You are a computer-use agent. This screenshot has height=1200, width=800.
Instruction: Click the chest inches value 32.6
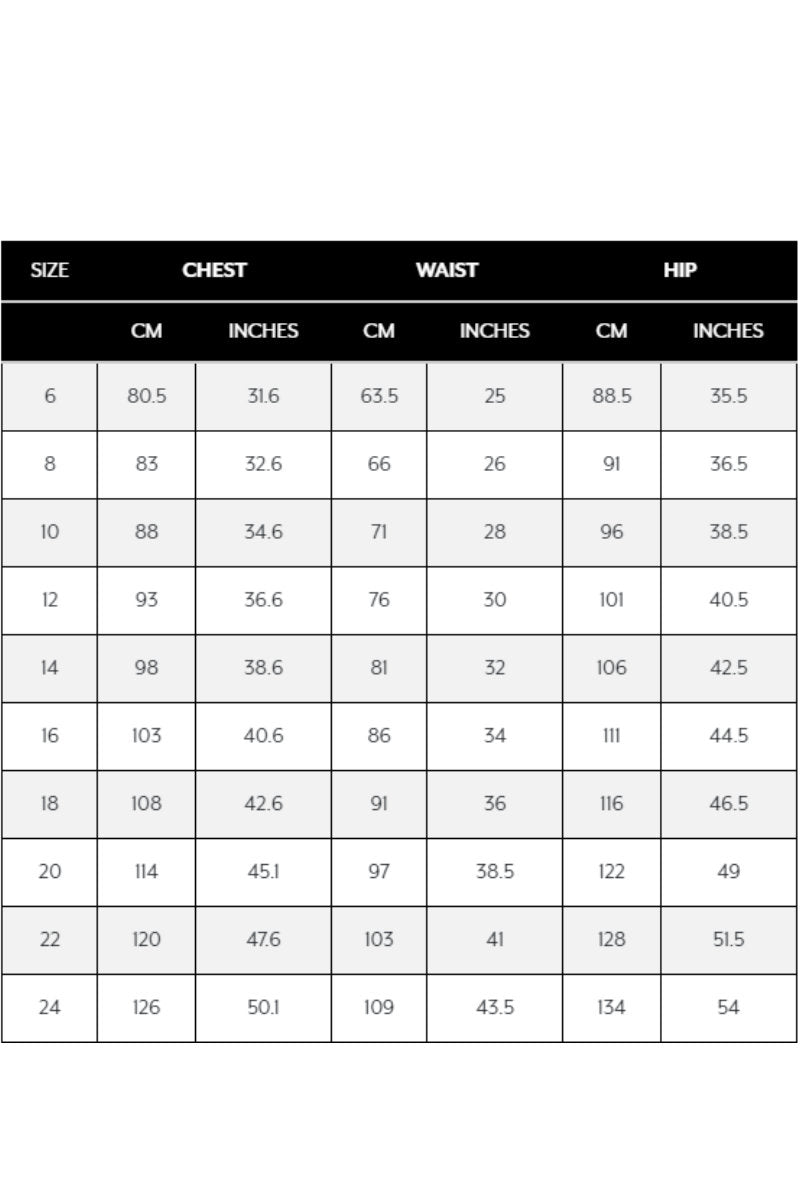point(263,464)
